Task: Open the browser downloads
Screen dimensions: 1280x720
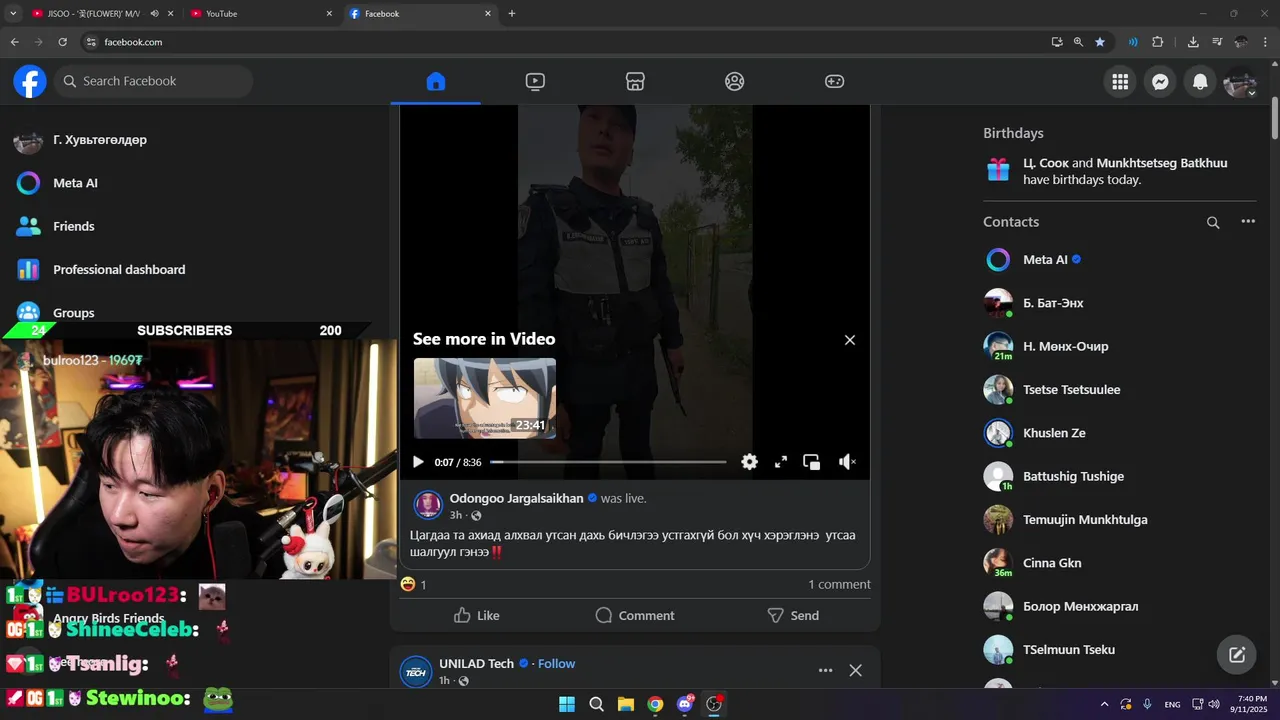Action: pos(1193,42)
